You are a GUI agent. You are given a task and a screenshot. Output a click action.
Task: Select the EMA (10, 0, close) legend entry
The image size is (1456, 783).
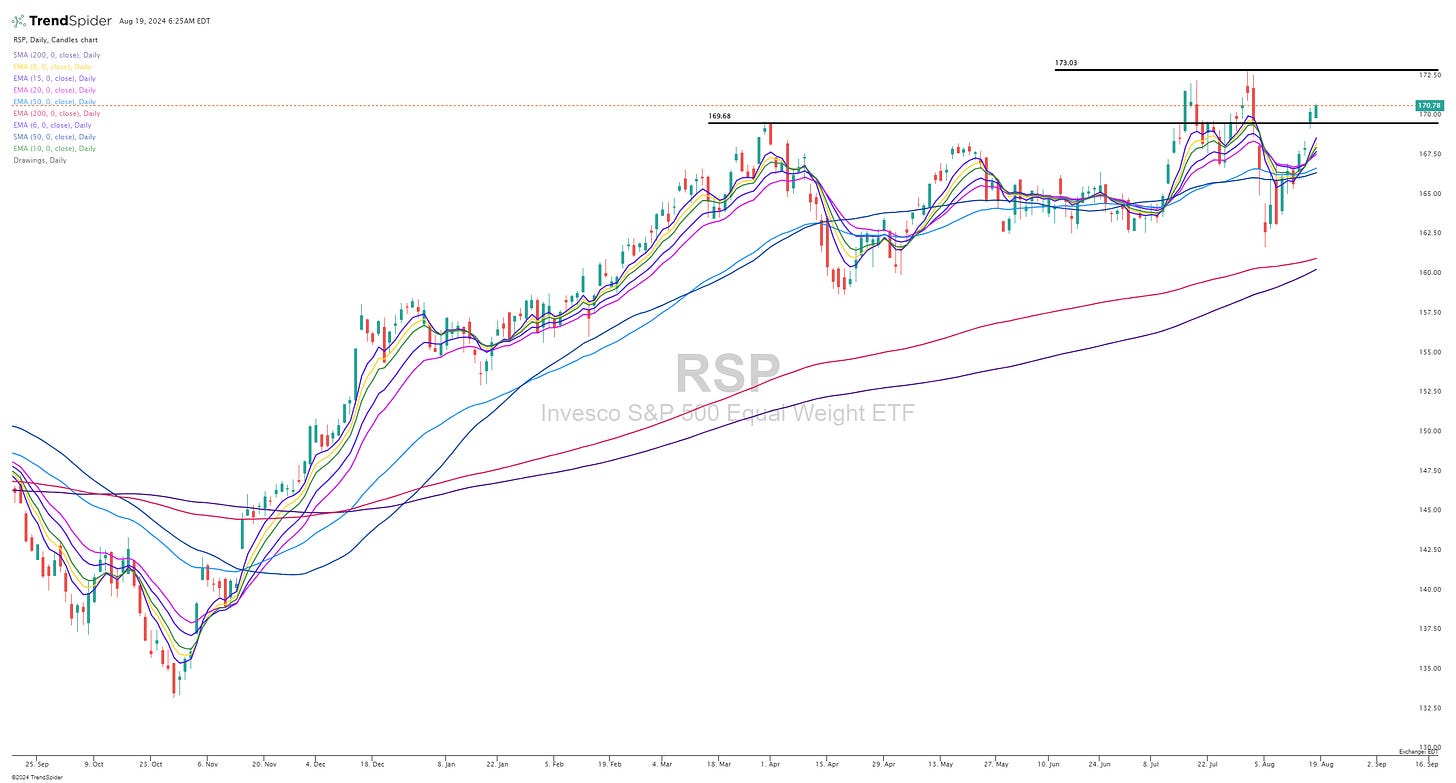pyautogui.click(x=54, y=149)
